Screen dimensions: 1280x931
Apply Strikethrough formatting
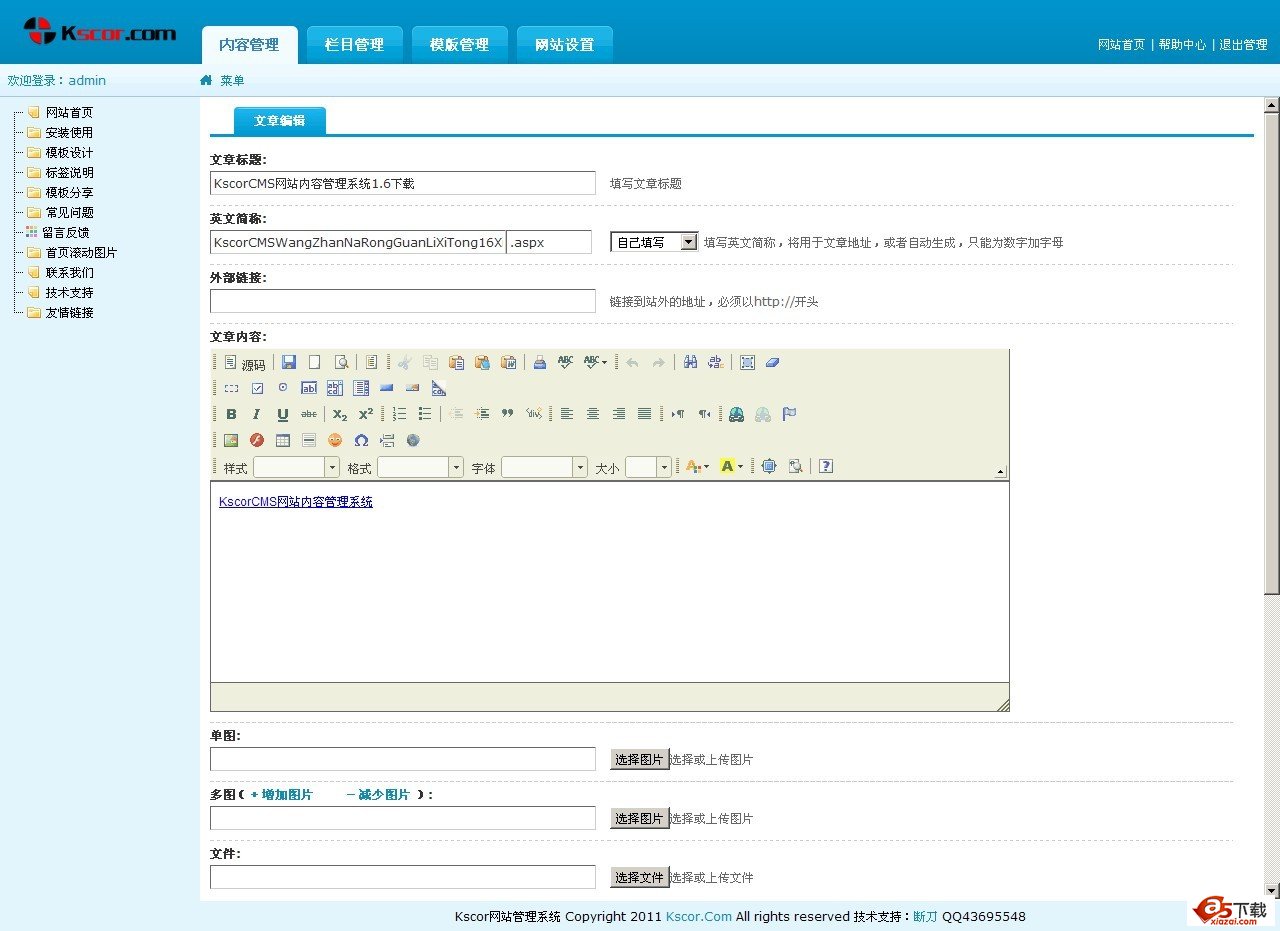pyautogui.click(x=309, y=414)
